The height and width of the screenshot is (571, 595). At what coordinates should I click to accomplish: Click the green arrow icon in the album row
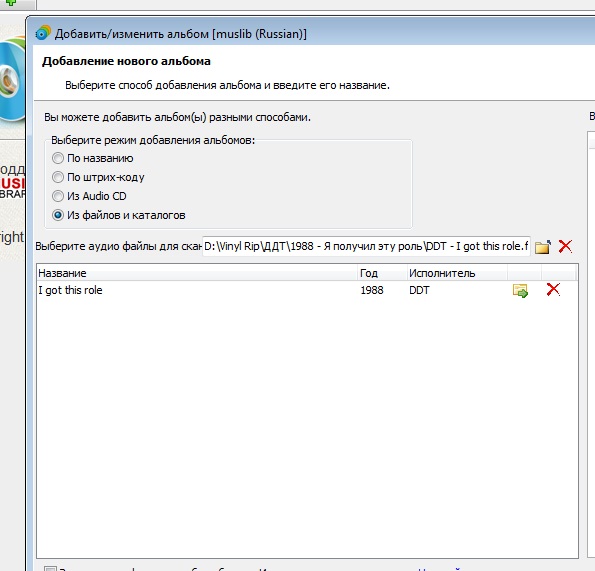coord(520,291)
